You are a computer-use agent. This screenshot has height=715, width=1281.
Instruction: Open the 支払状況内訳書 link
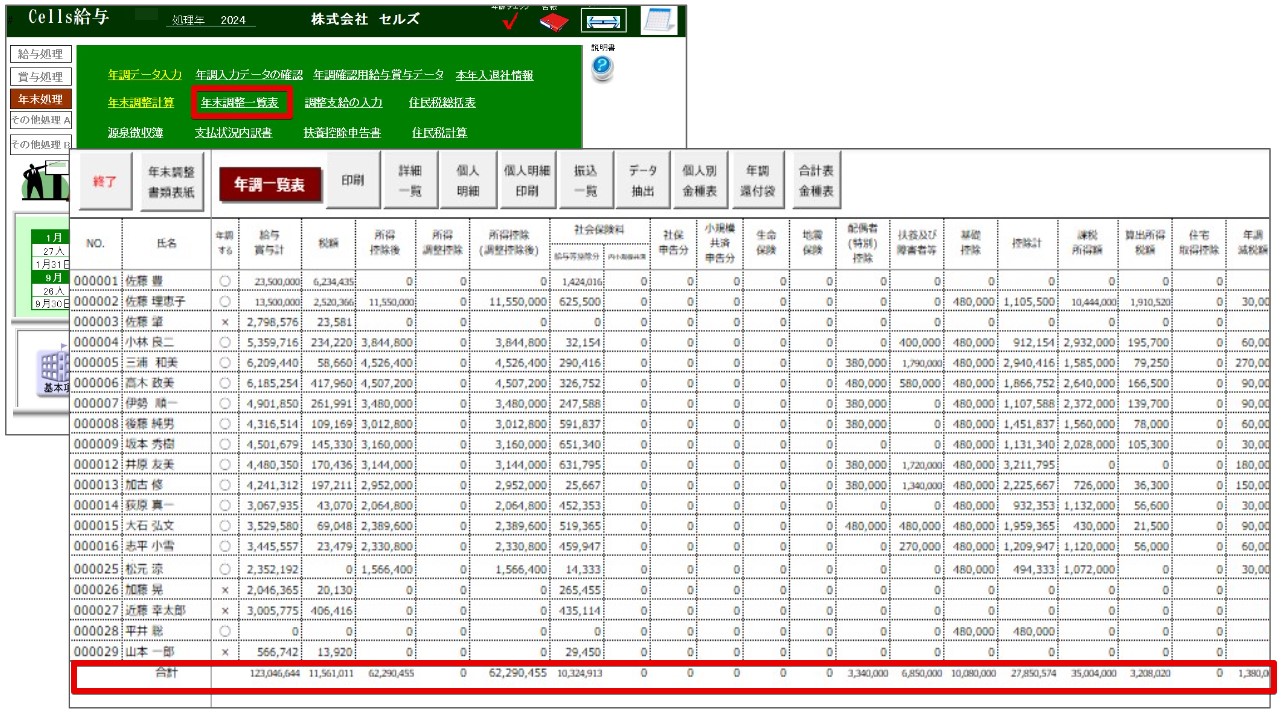[x=233, y=132]
